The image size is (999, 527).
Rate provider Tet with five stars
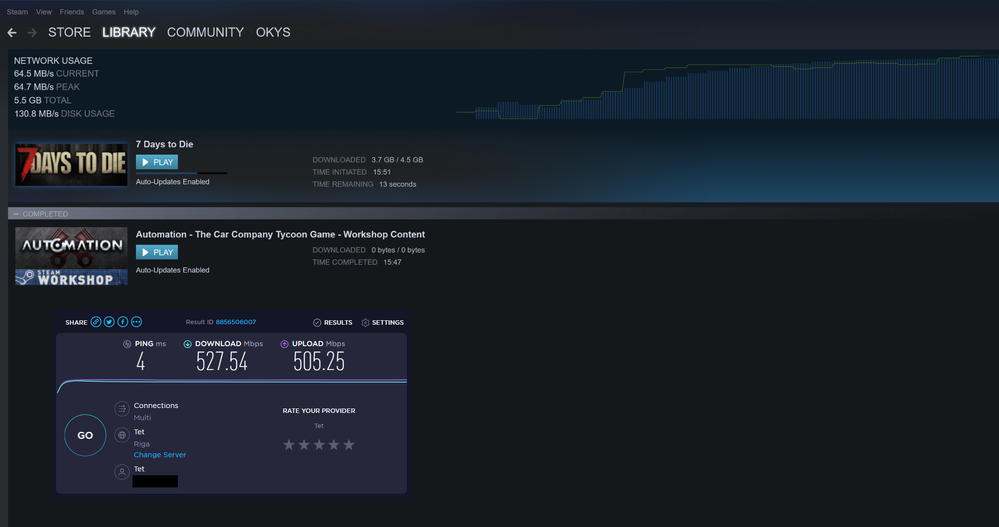[x=349, y=445]
